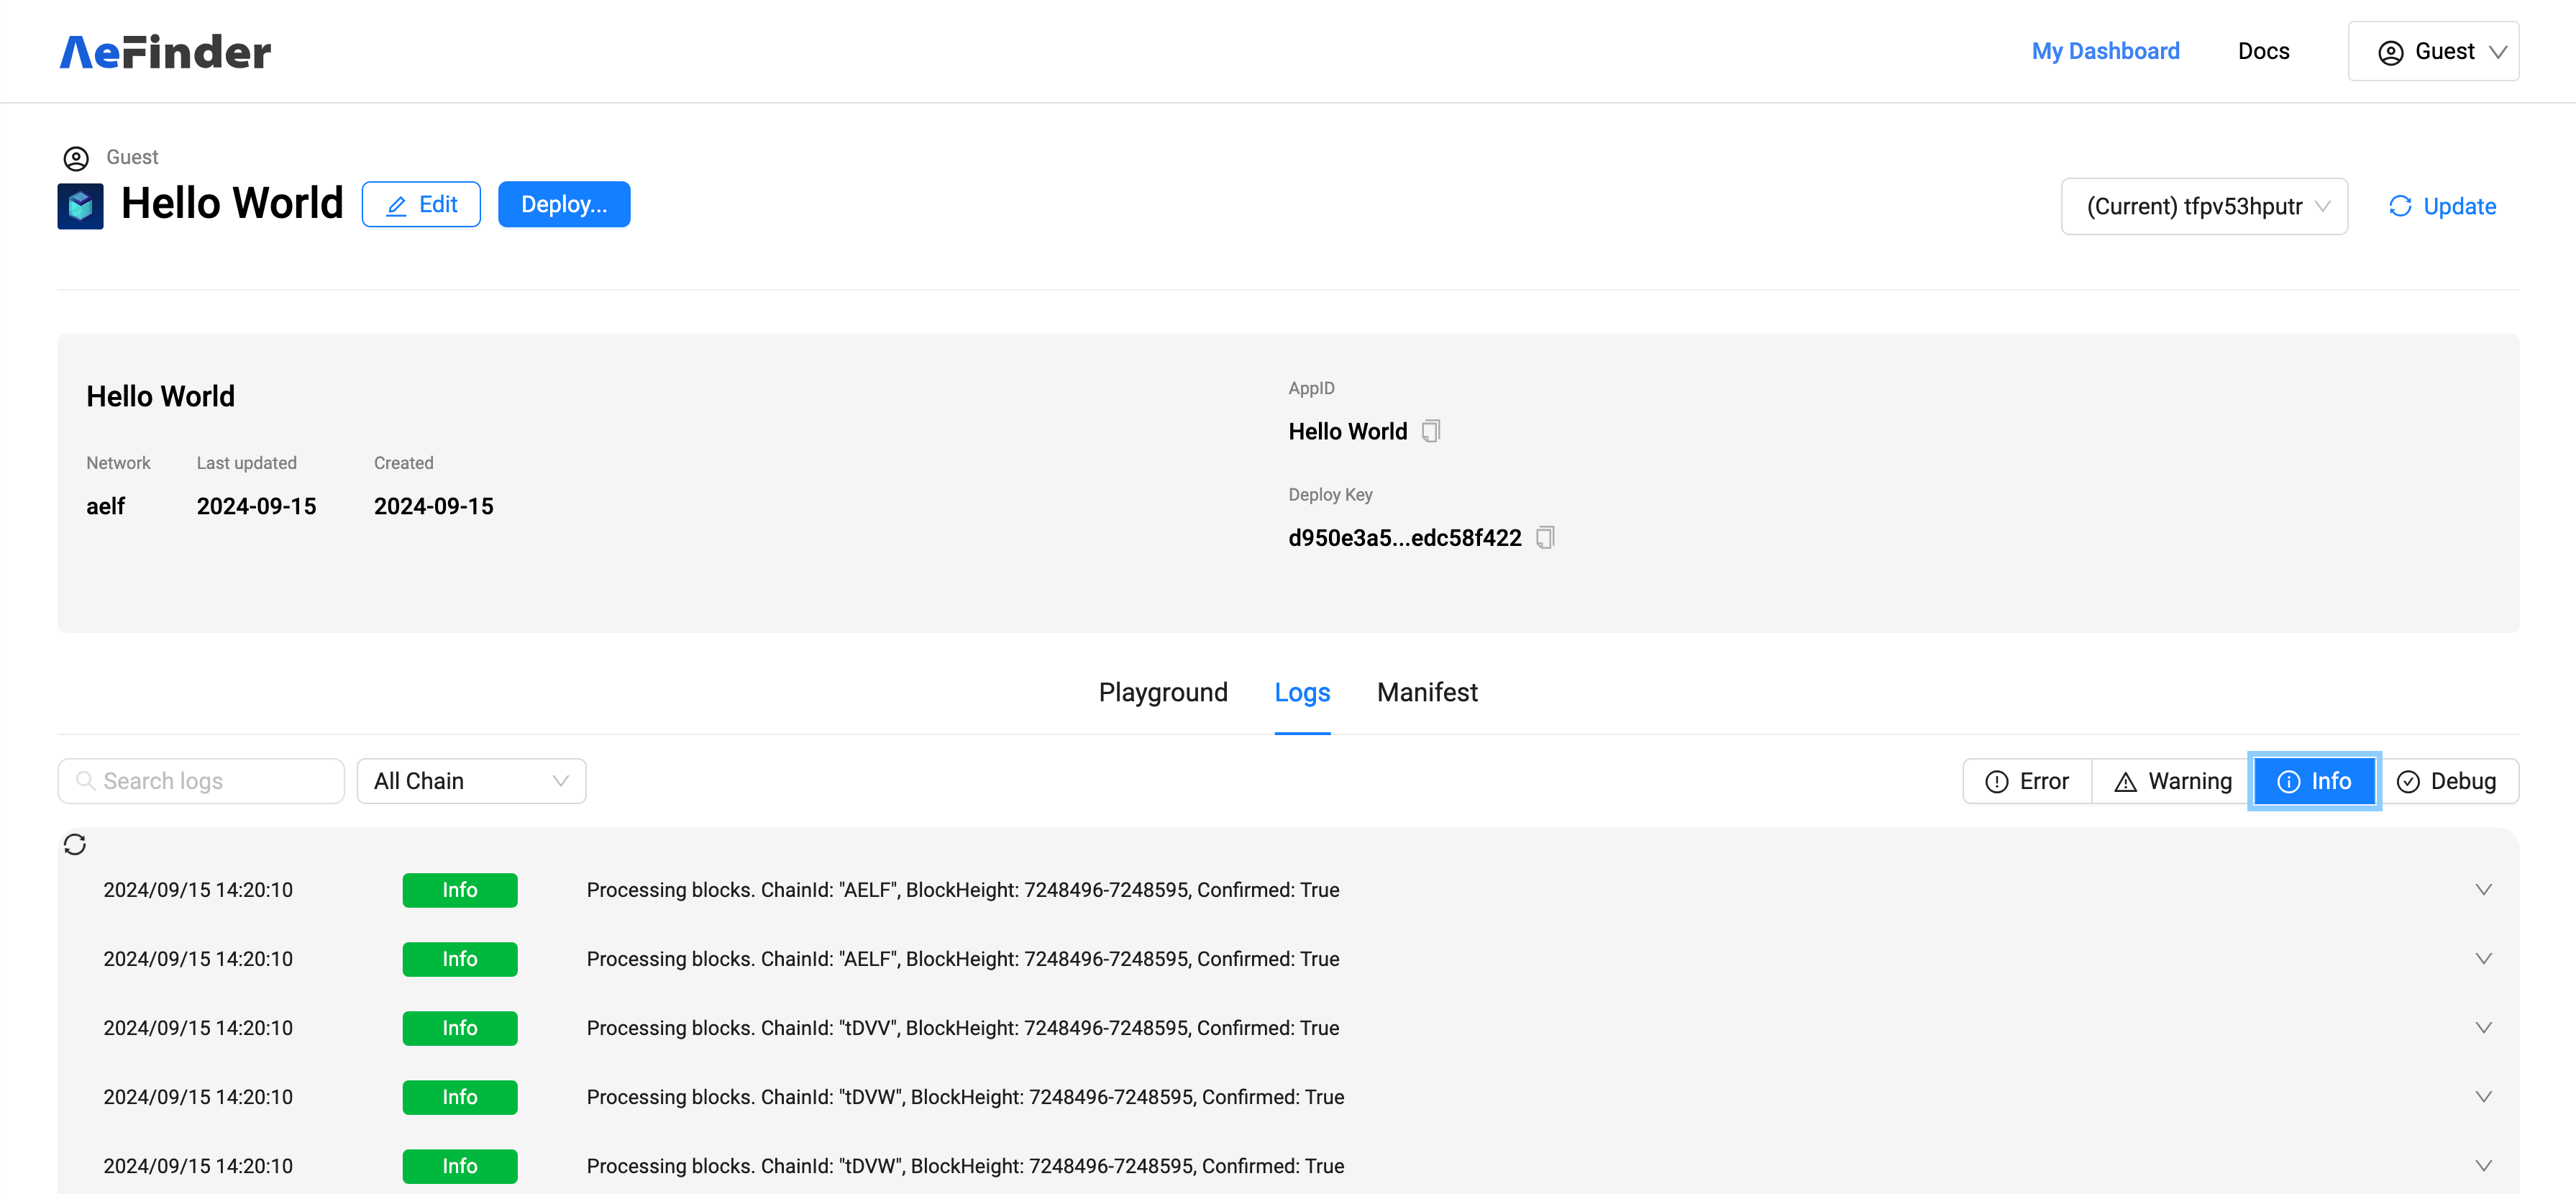This screenshot has height=1194, width=2576.
Task: Open the Docs link
Action: click(x=2263, y=51)
